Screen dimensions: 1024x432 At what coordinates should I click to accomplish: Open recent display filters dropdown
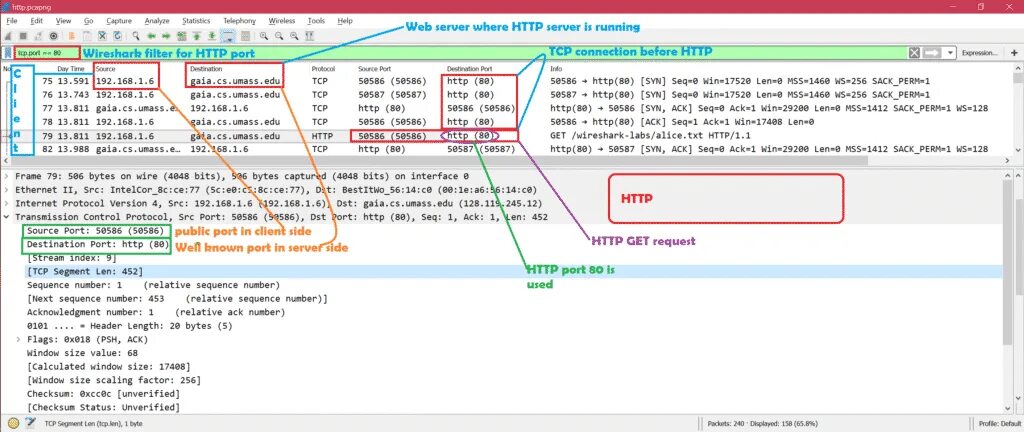pyautogui.click(x=950, y=53)
